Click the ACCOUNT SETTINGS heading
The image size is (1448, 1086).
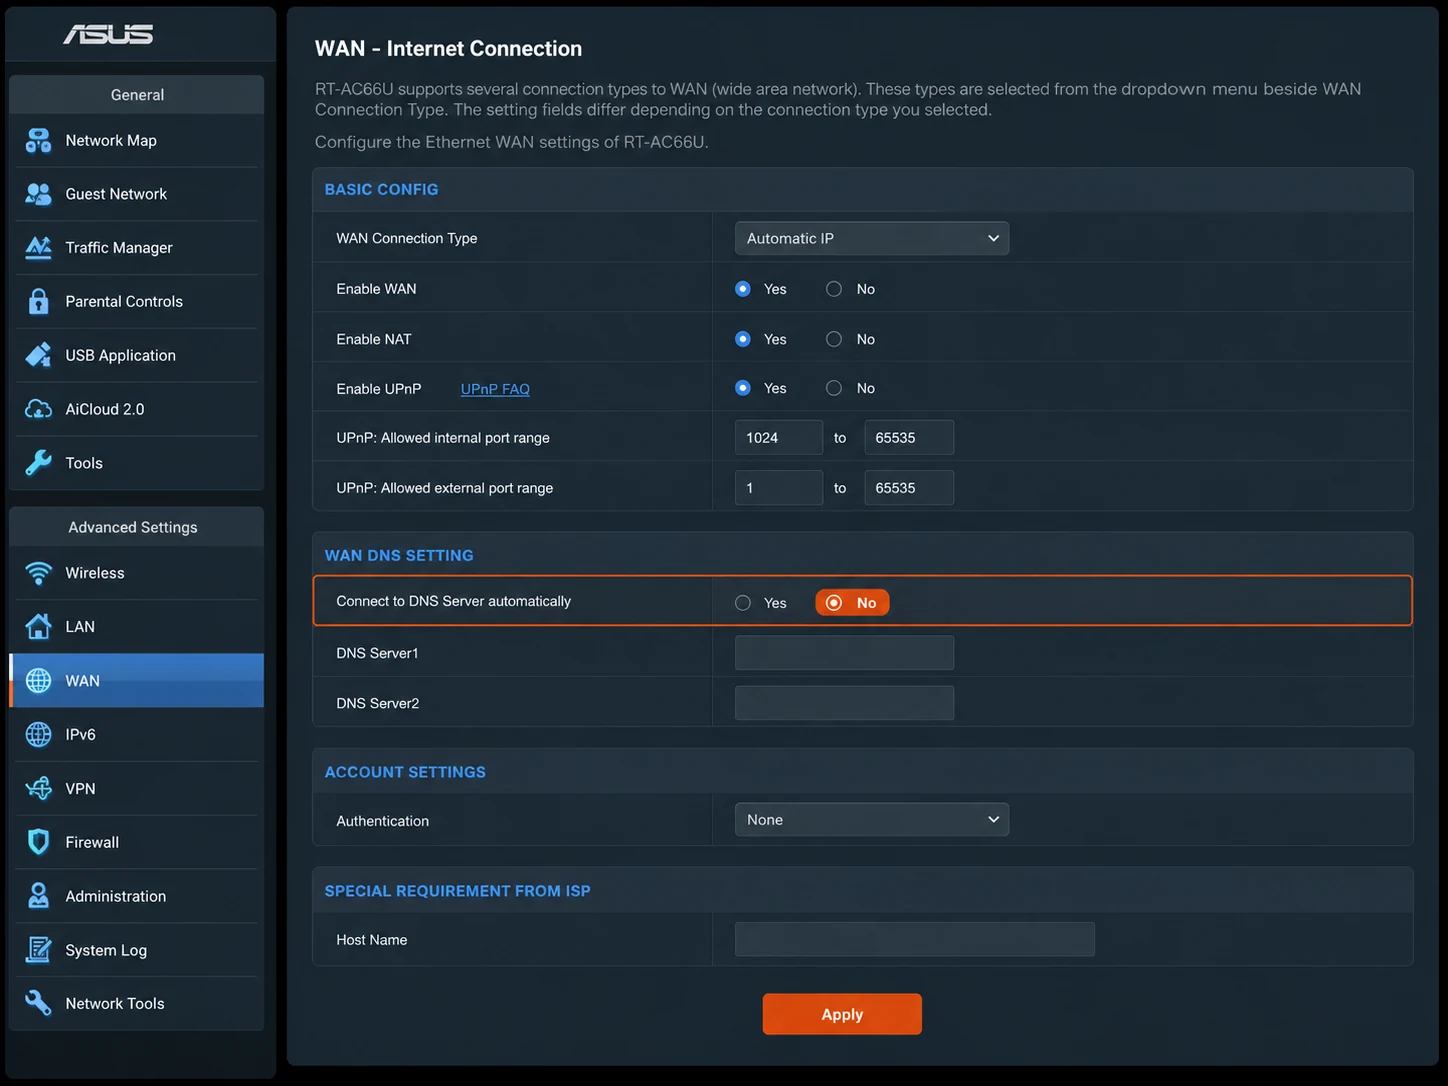[405, 773]
